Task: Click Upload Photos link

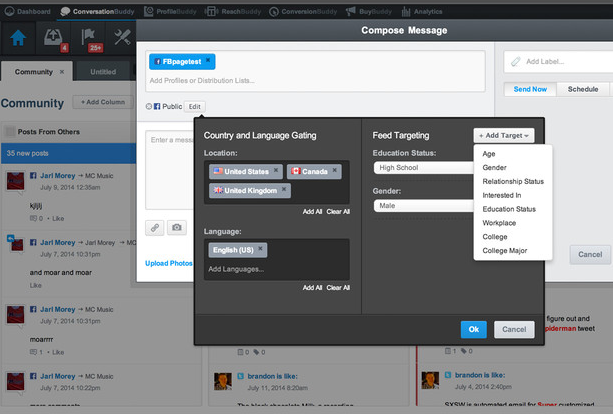Action: (168, 263)
